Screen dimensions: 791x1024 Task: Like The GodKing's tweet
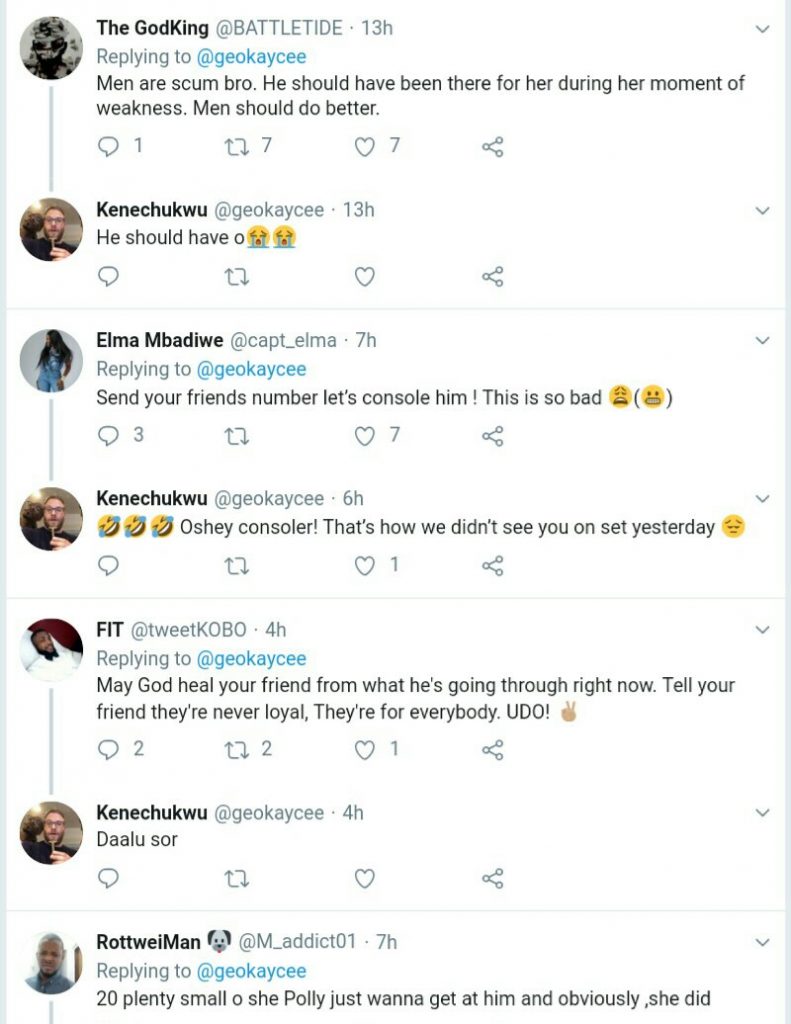click(365, 147)
